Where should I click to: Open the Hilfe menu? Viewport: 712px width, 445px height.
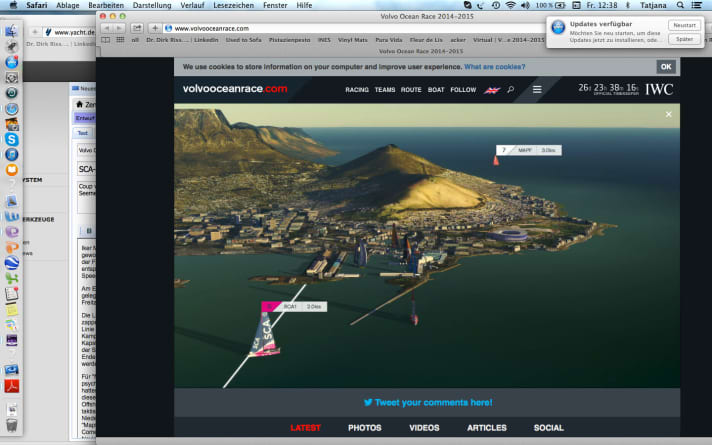(x=304, y=5)
